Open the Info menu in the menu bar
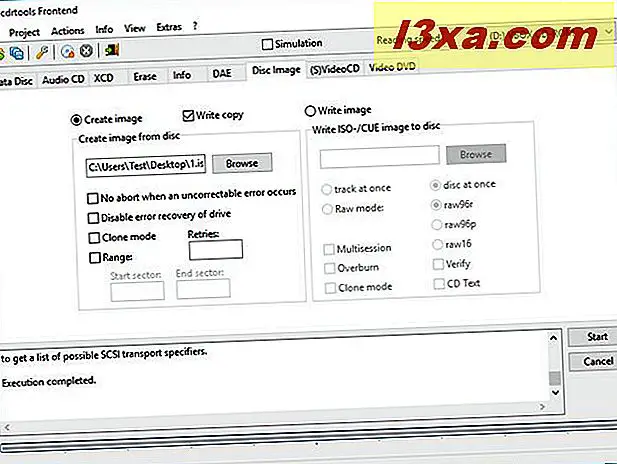The width and height of the screenshot is (617, 464). (x=104, y=30)
